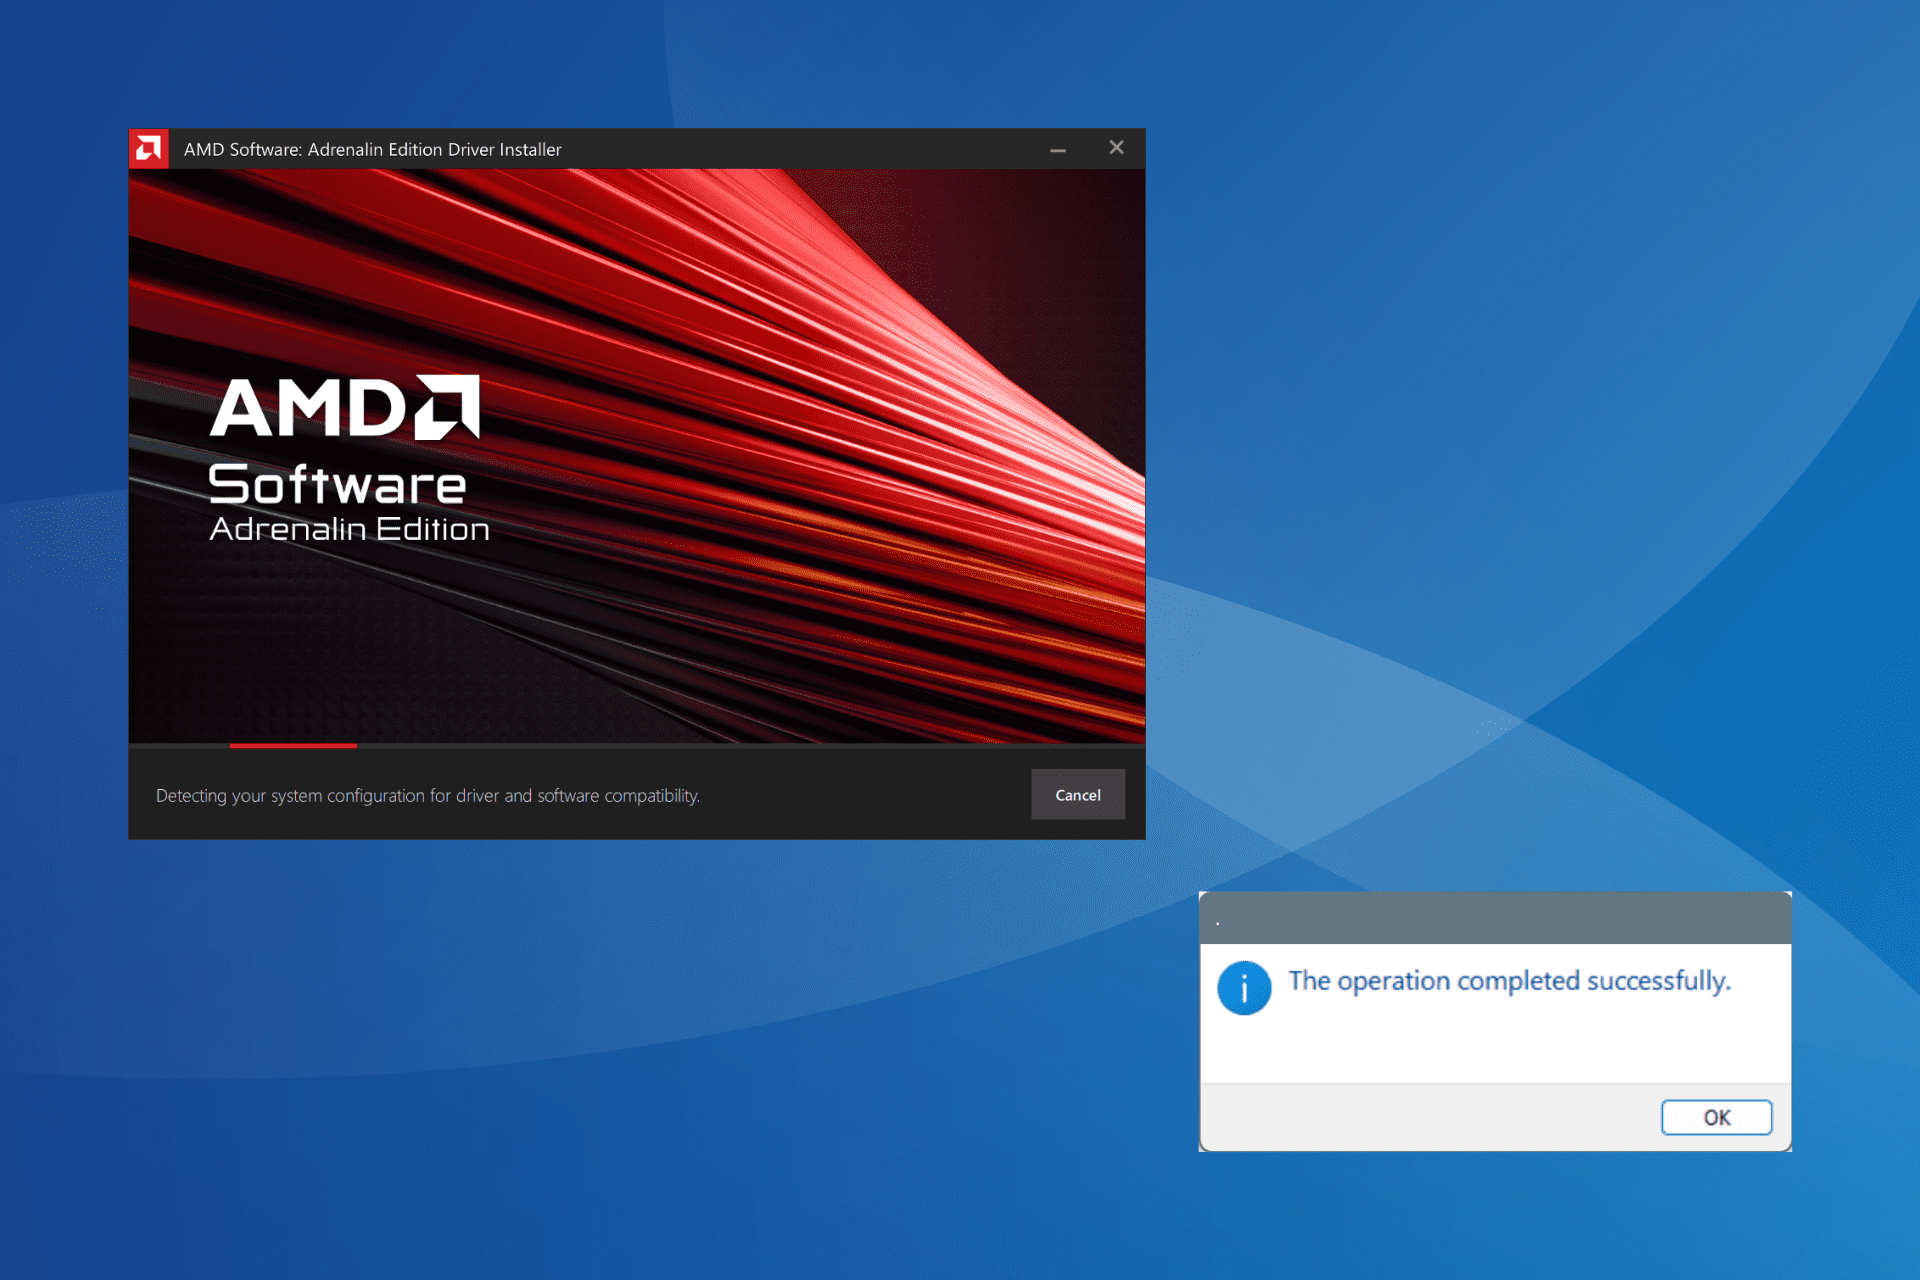Click the red installation progress bar
This screenshot has height=1280, width=1920.
[292, 746]
